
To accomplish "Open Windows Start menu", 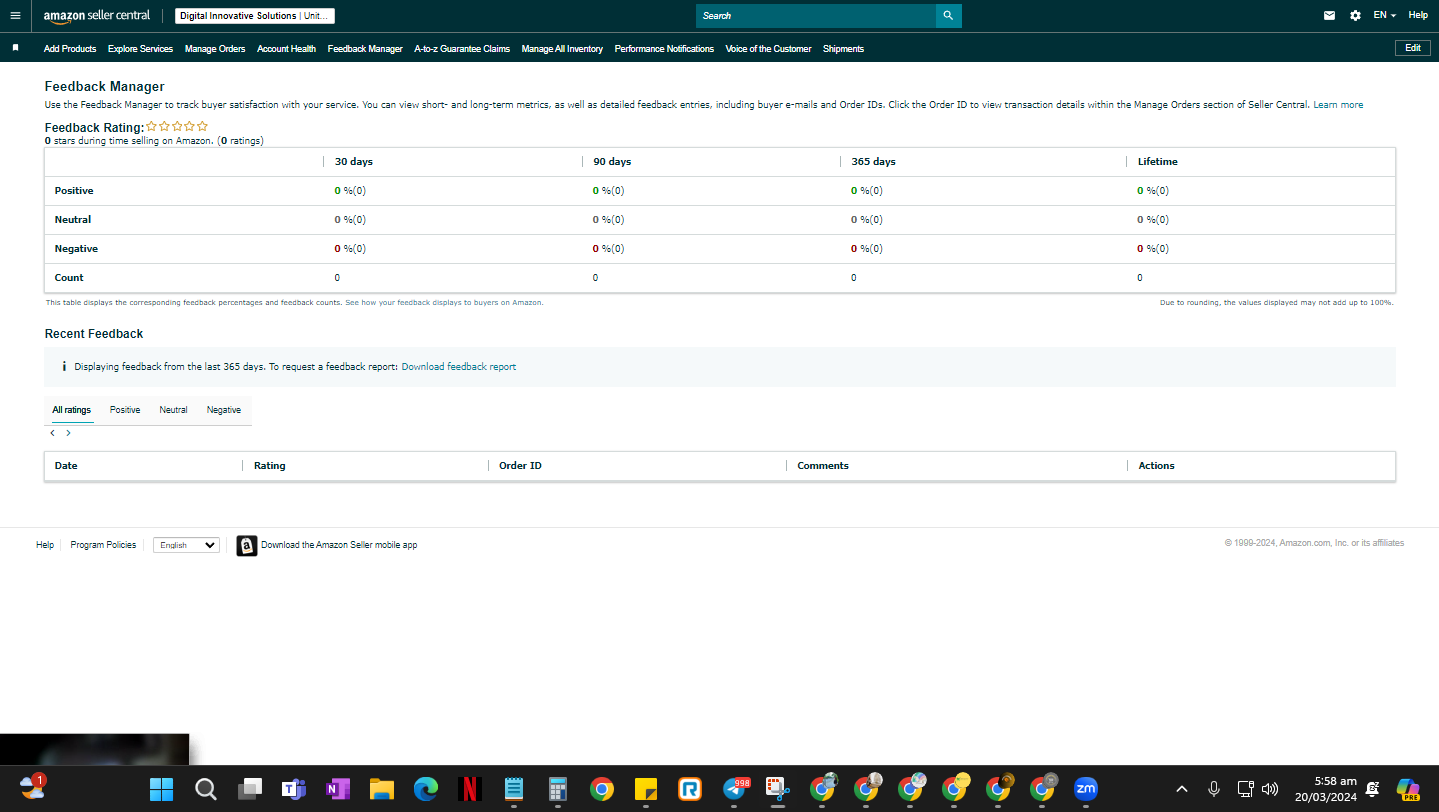I will point(161,789).
